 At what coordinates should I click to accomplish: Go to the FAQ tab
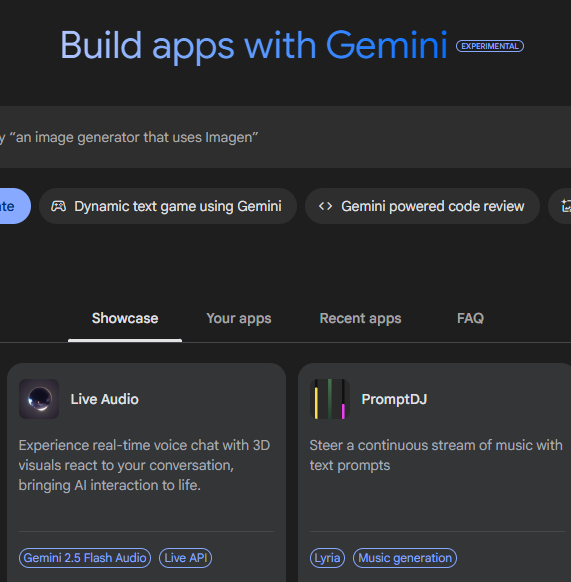(470, 318)
